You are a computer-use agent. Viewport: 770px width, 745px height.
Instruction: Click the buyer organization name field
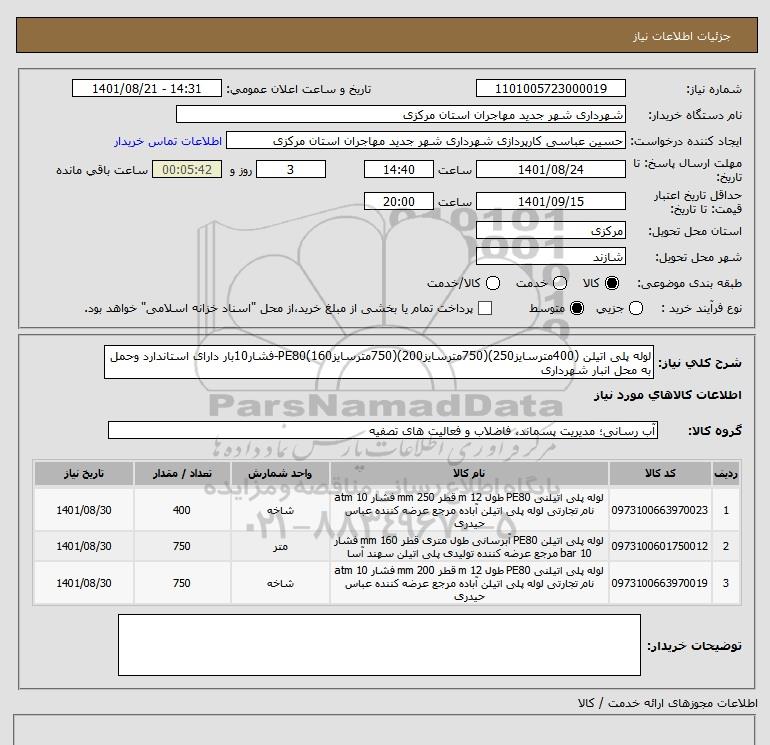pos(401,115)
